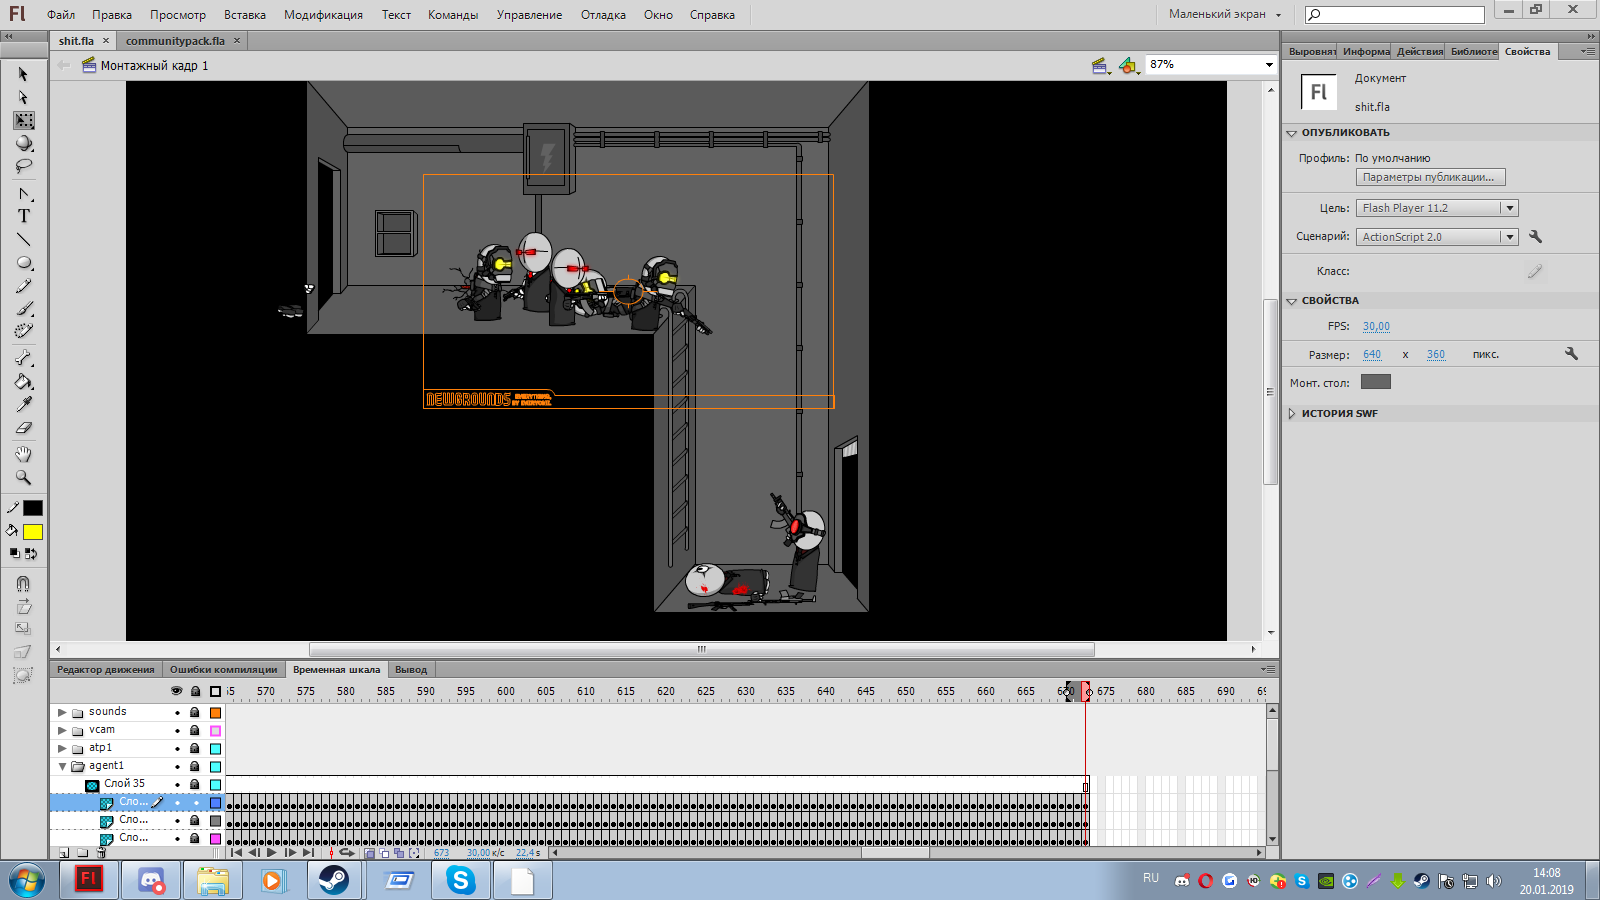1600x900 pixels.
Task: Toggle Onion Skin in timeline
Action: coord(370,853)
